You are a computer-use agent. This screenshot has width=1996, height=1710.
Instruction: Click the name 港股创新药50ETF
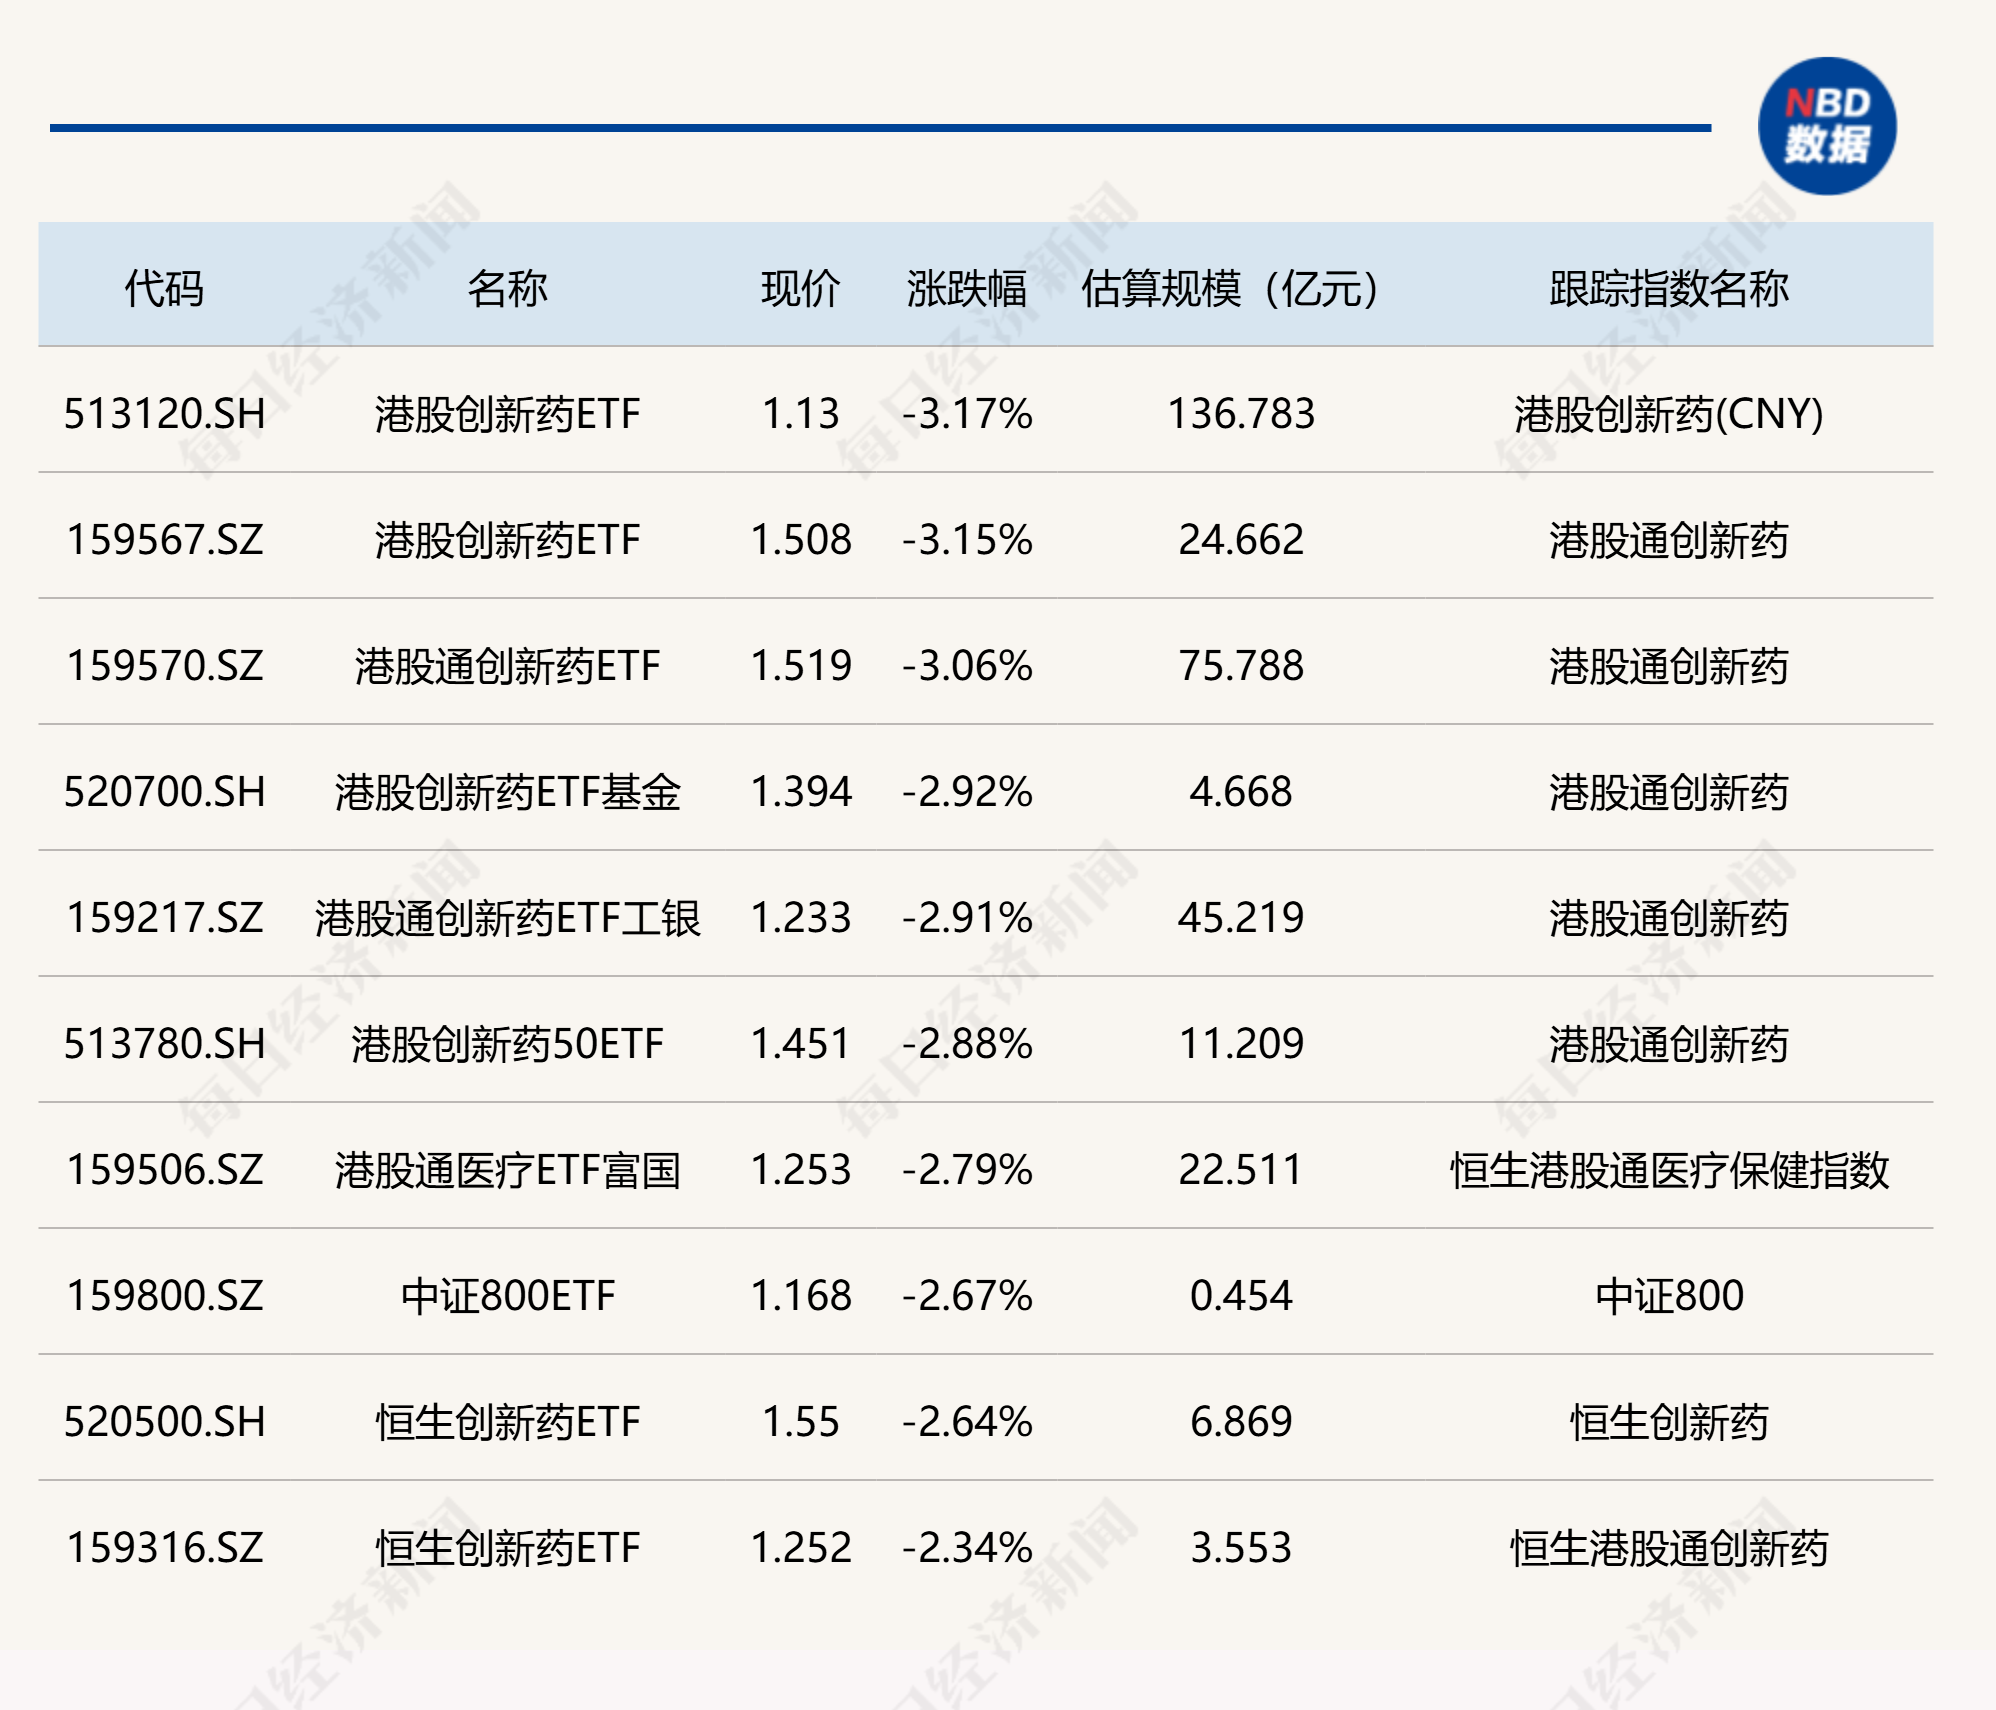coord(508,1043)
